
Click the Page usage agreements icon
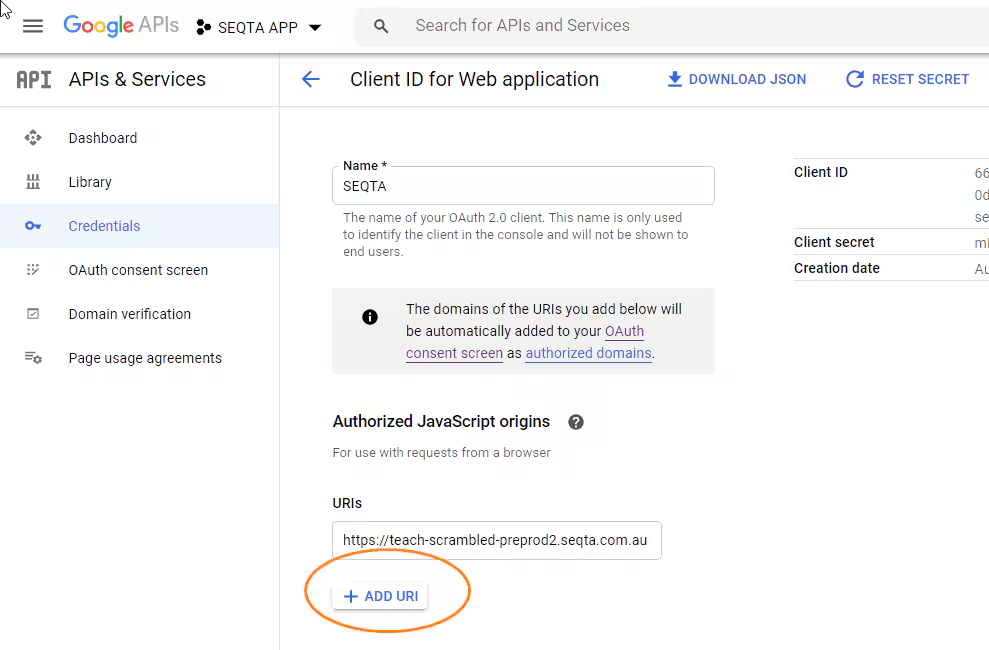33,357
